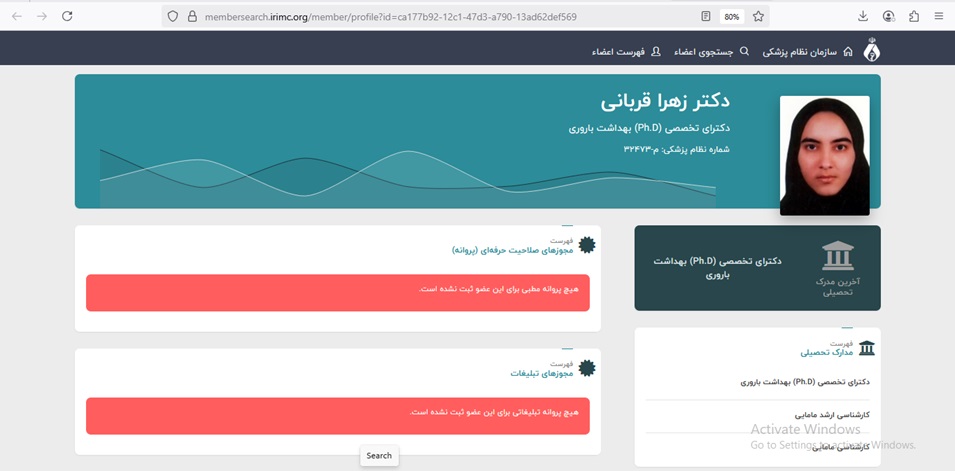955x471 pixels.
Task: Open the extensions puzzle icon
Action: (914, 16)
